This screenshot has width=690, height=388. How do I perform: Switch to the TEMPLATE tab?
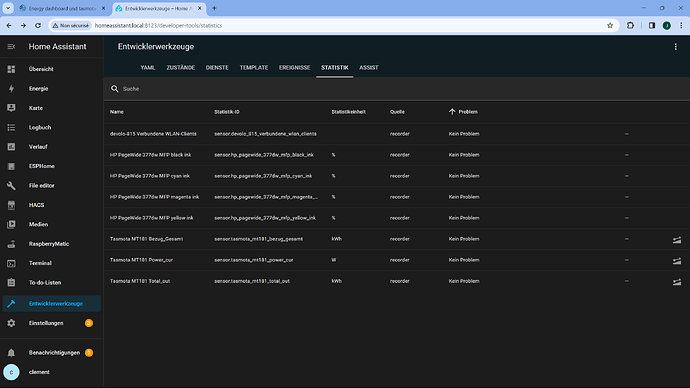point(254,68)
